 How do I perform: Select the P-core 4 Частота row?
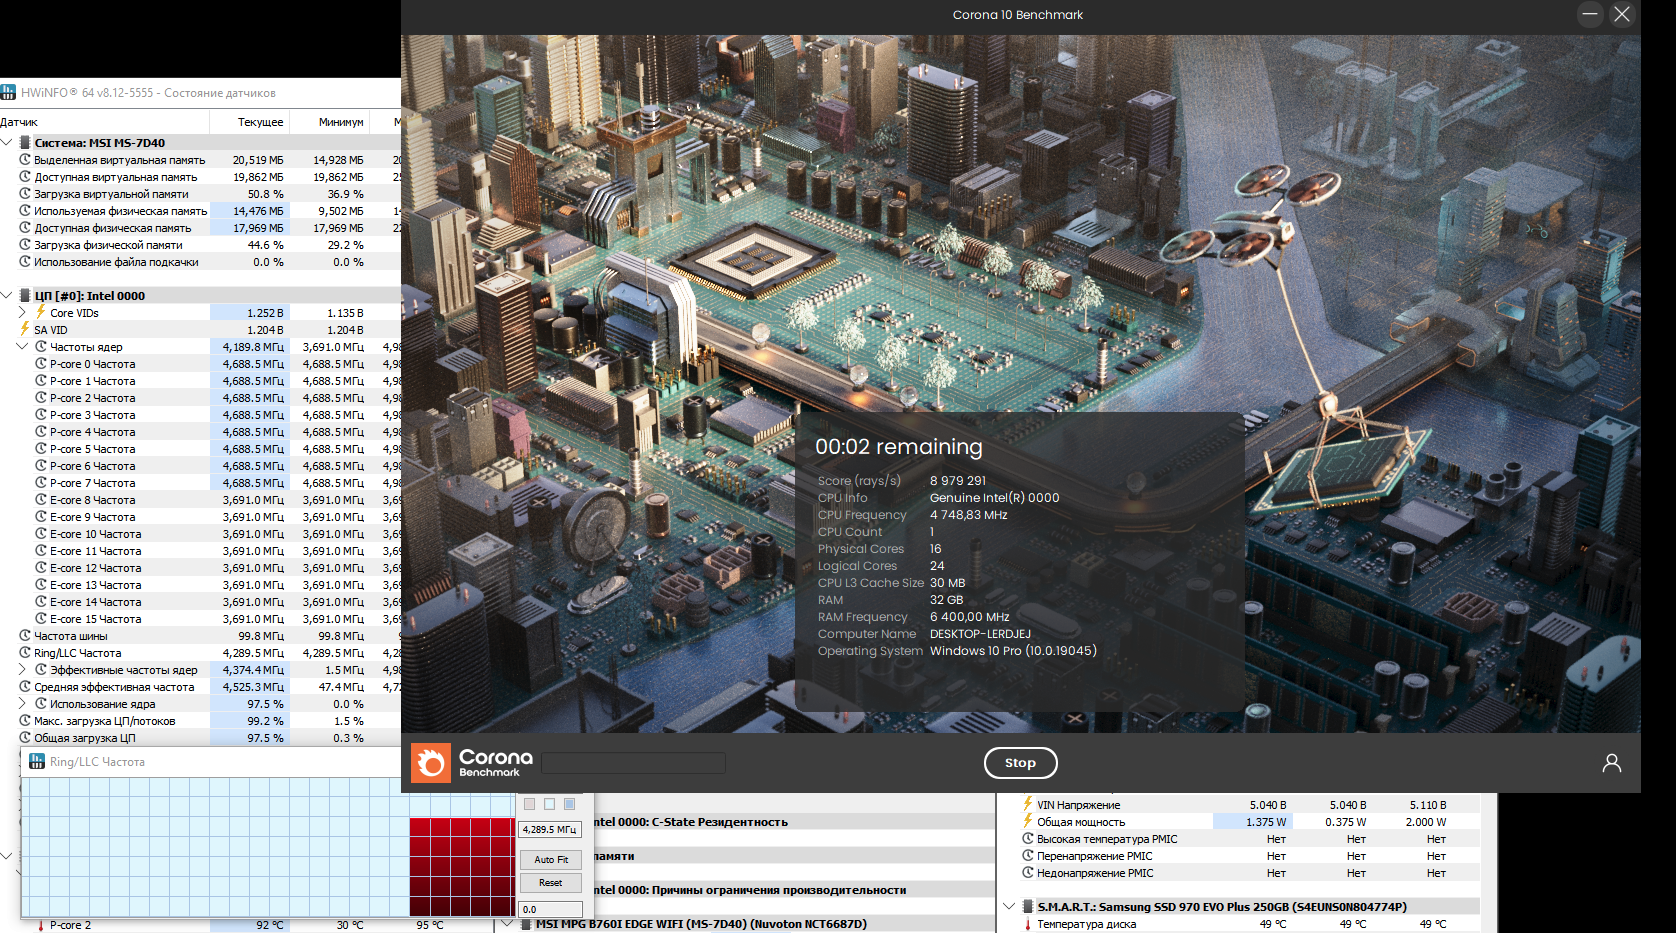(x=200, y=432)
